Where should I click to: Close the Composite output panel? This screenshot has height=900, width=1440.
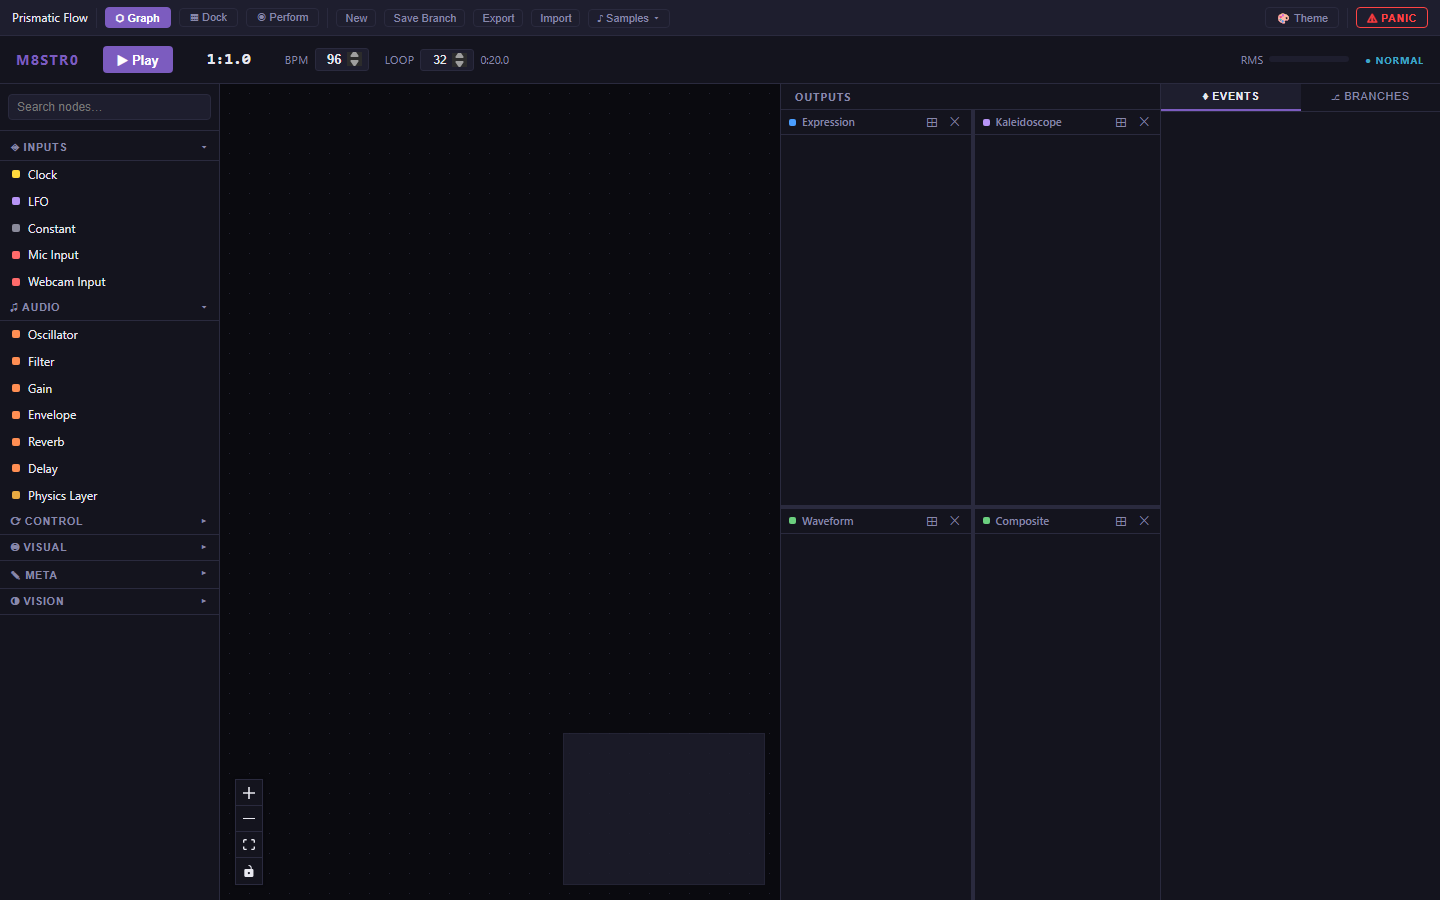point(1144,521)
